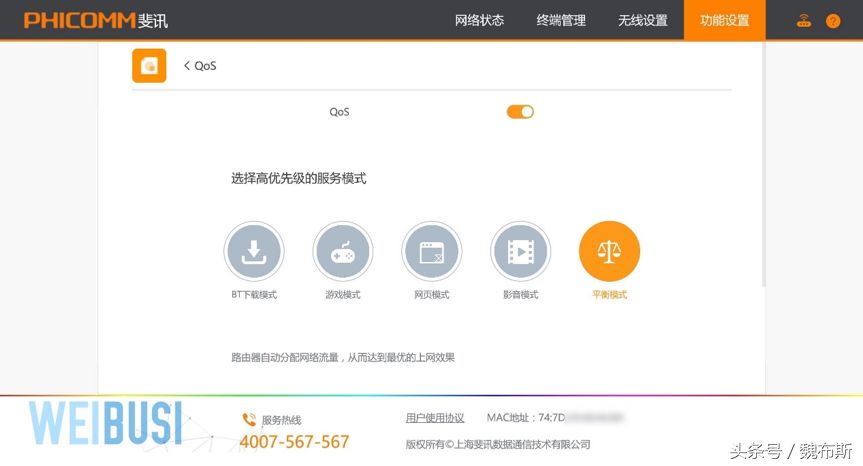Choose the 游戏模式 gamepad icon
863x466 pixels.
[x=343, y=251]
